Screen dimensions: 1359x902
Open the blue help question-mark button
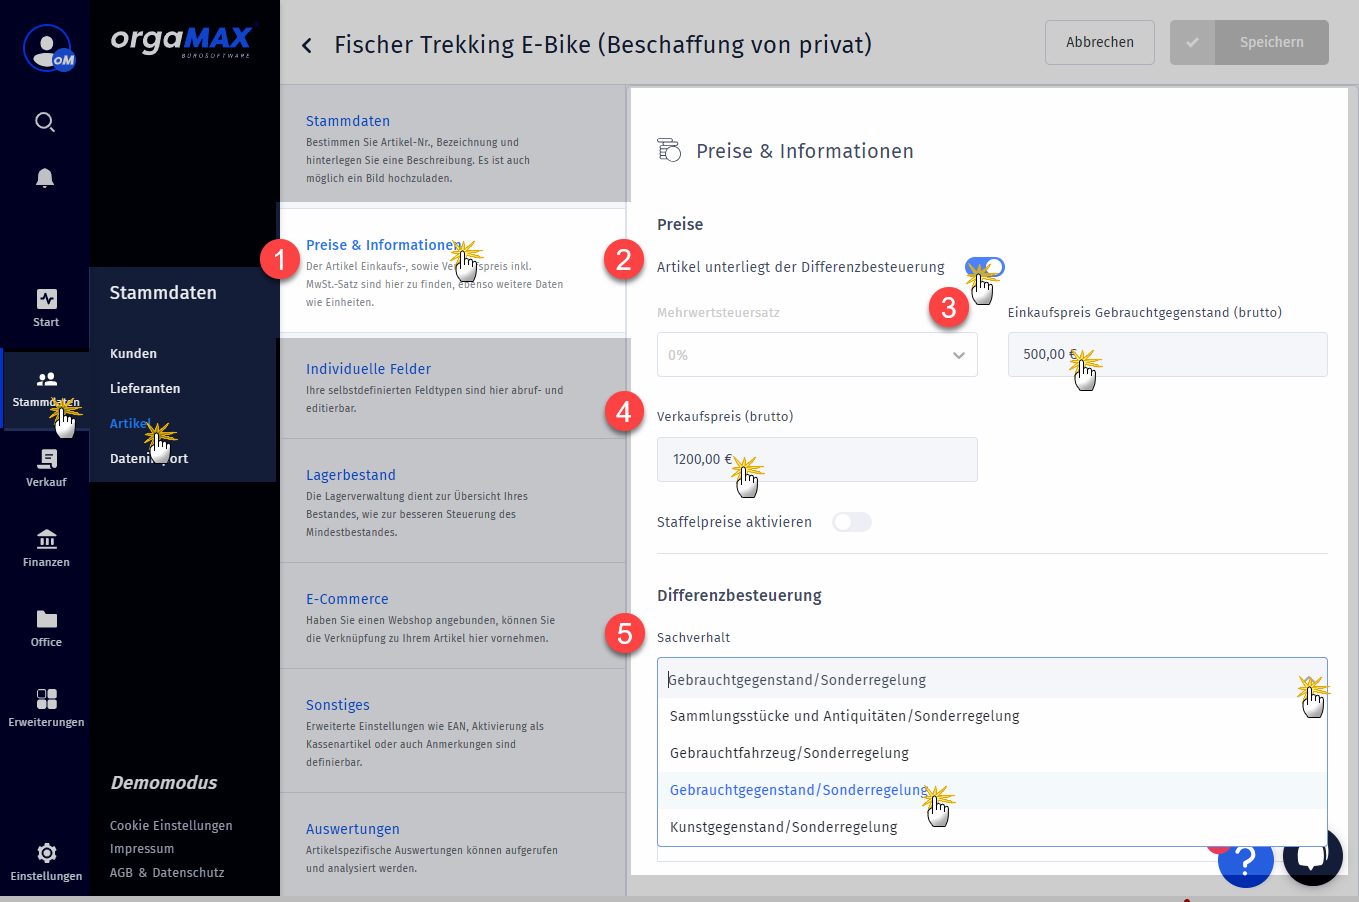pyautogui.click(x=1245, y=860)
